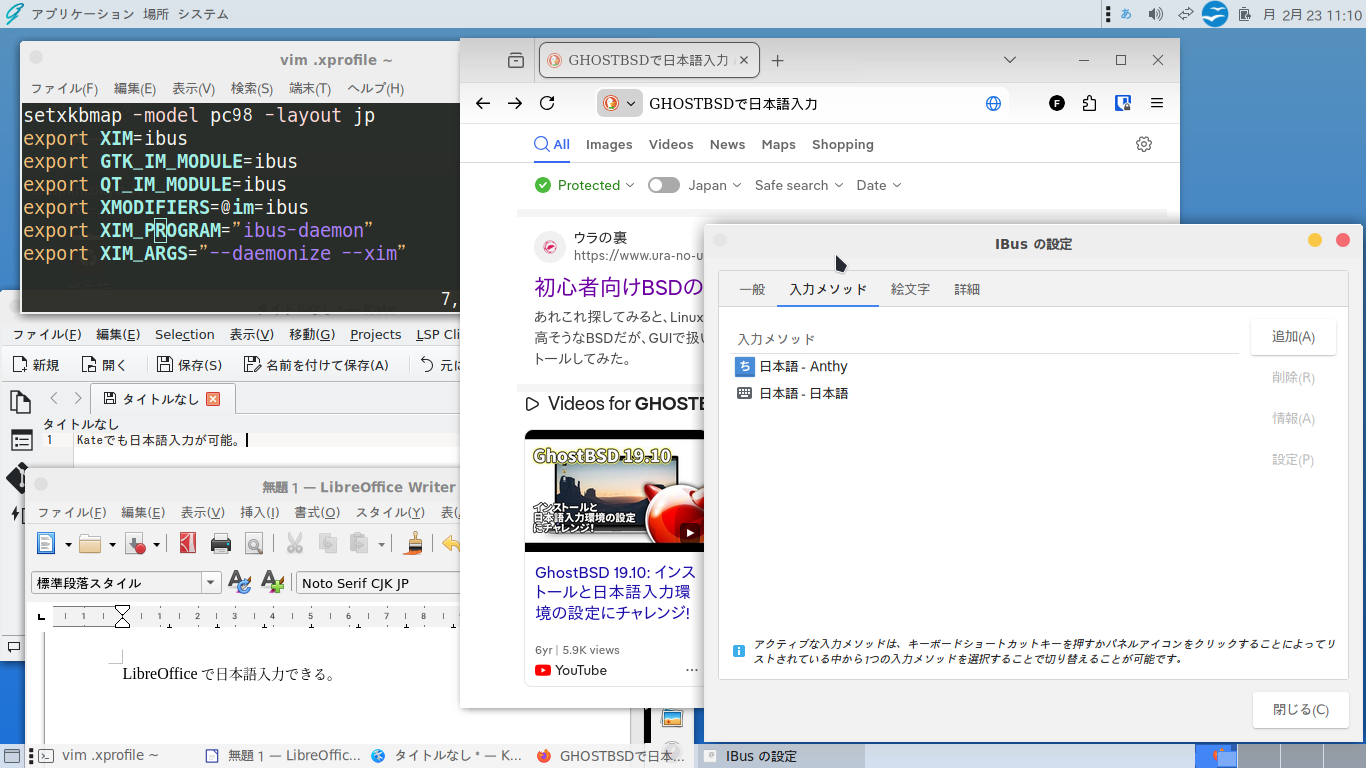Click the browser reload button

point(547,103)
